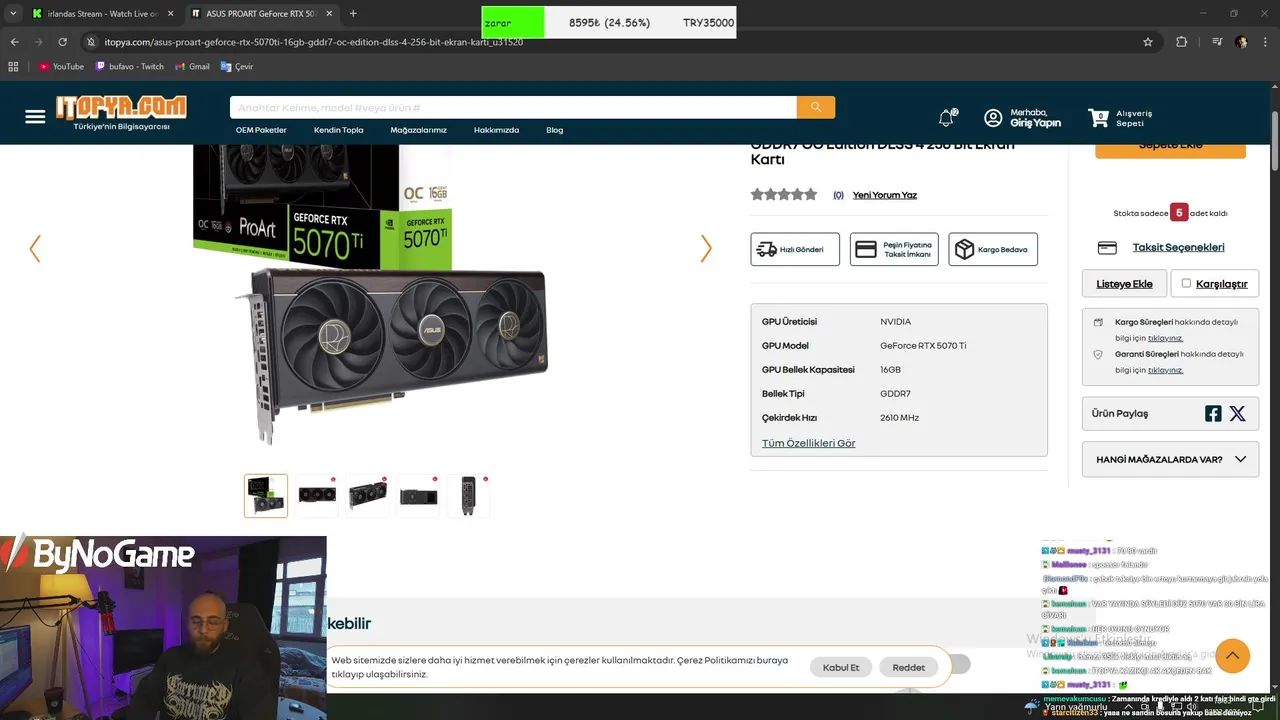Click the Kargo Bedava badge
1280x720 pixels.
tap(993, 249)
